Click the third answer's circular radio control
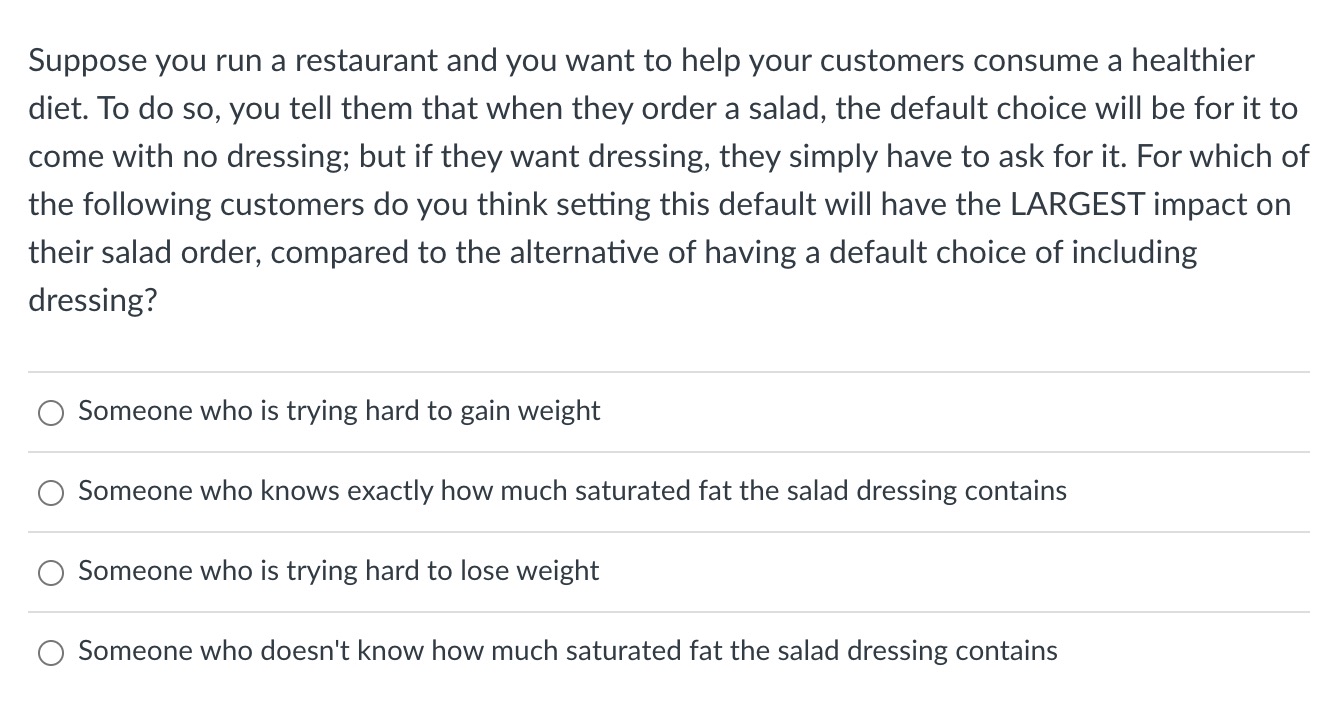The width and height of the screenshot is (1344, 720). coord(51,572)
